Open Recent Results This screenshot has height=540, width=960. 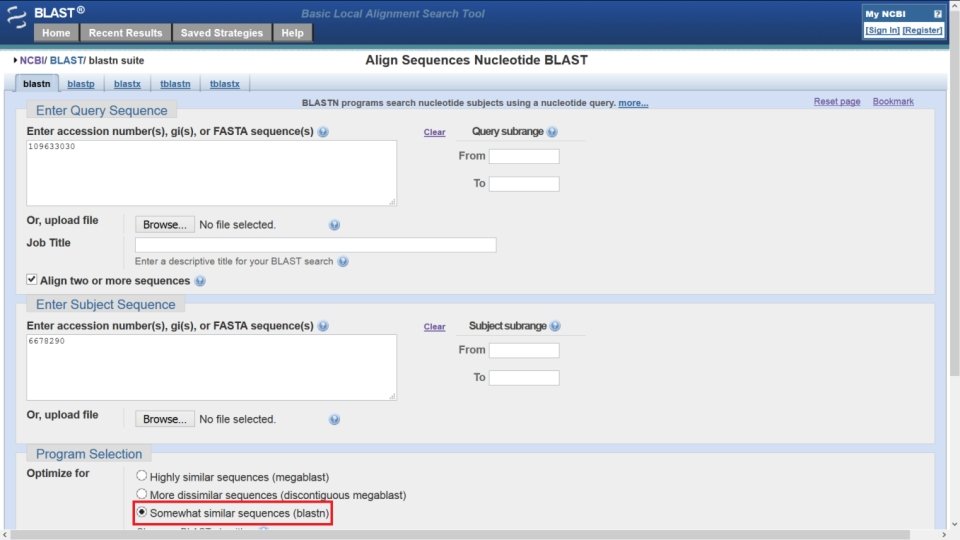point(126,33)
